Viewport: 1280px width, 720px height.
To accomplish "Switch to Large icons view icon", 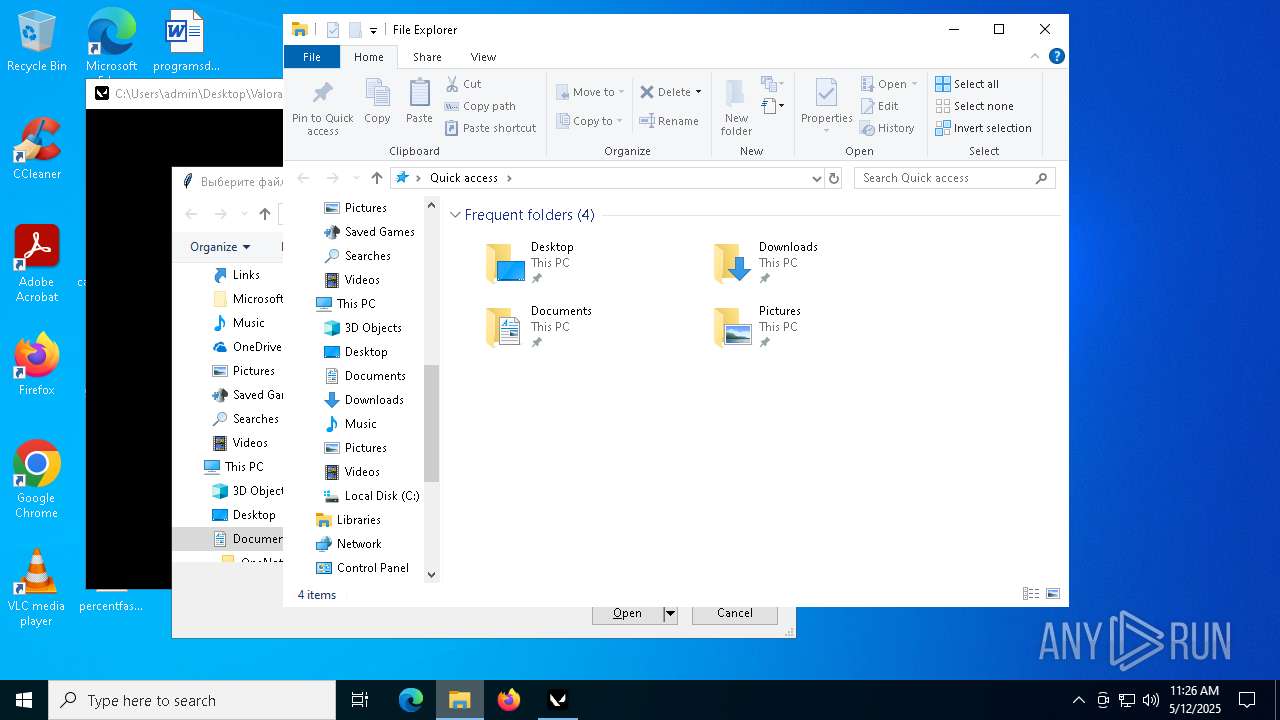I will click(1052, 594).
